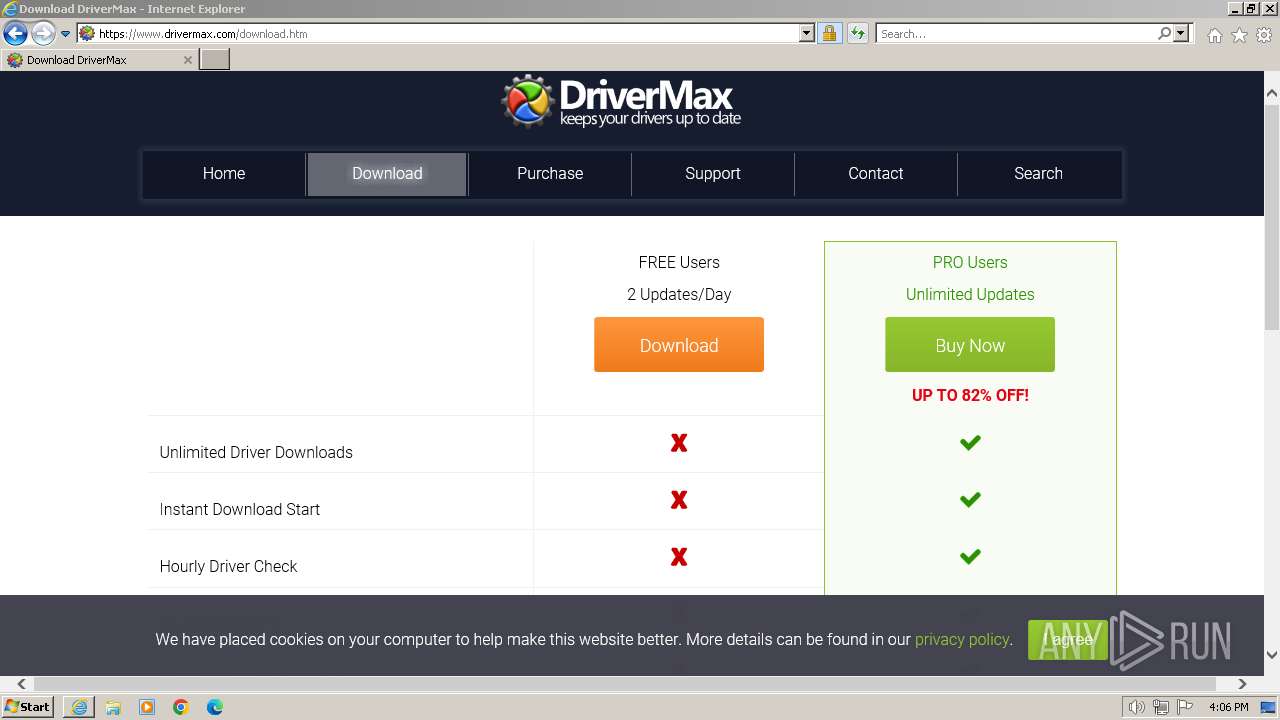
Task: Open the privacy policy link
Action: point(962,640)
